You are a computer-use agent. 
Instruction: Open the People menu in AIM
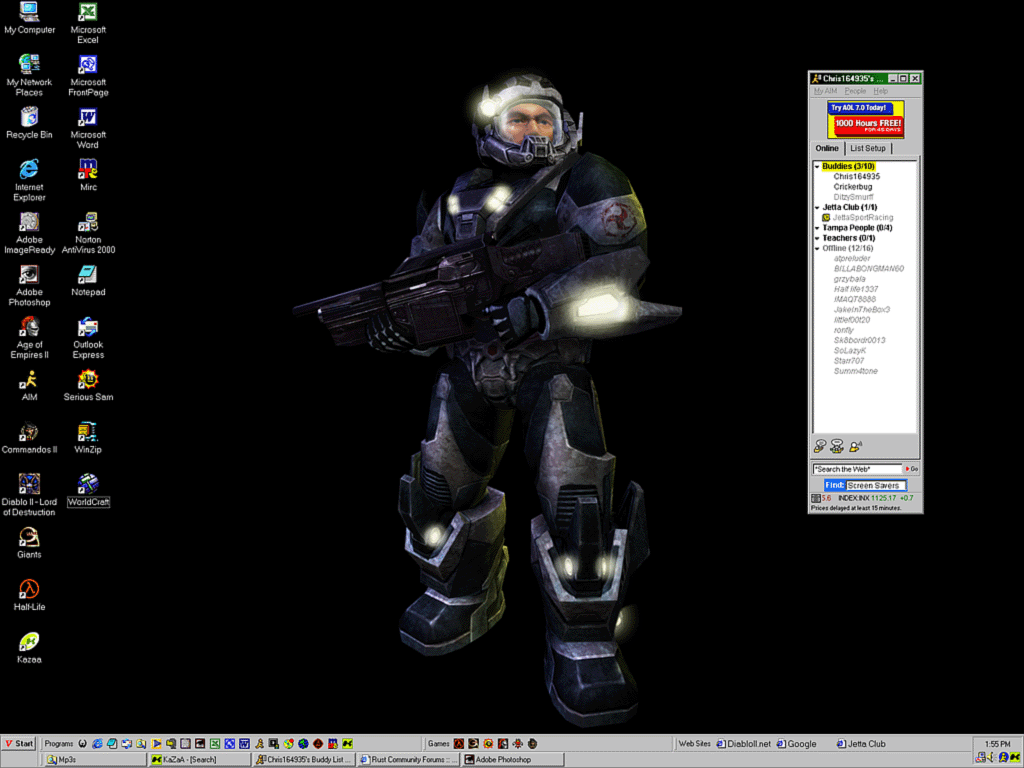tap(855, 91)
